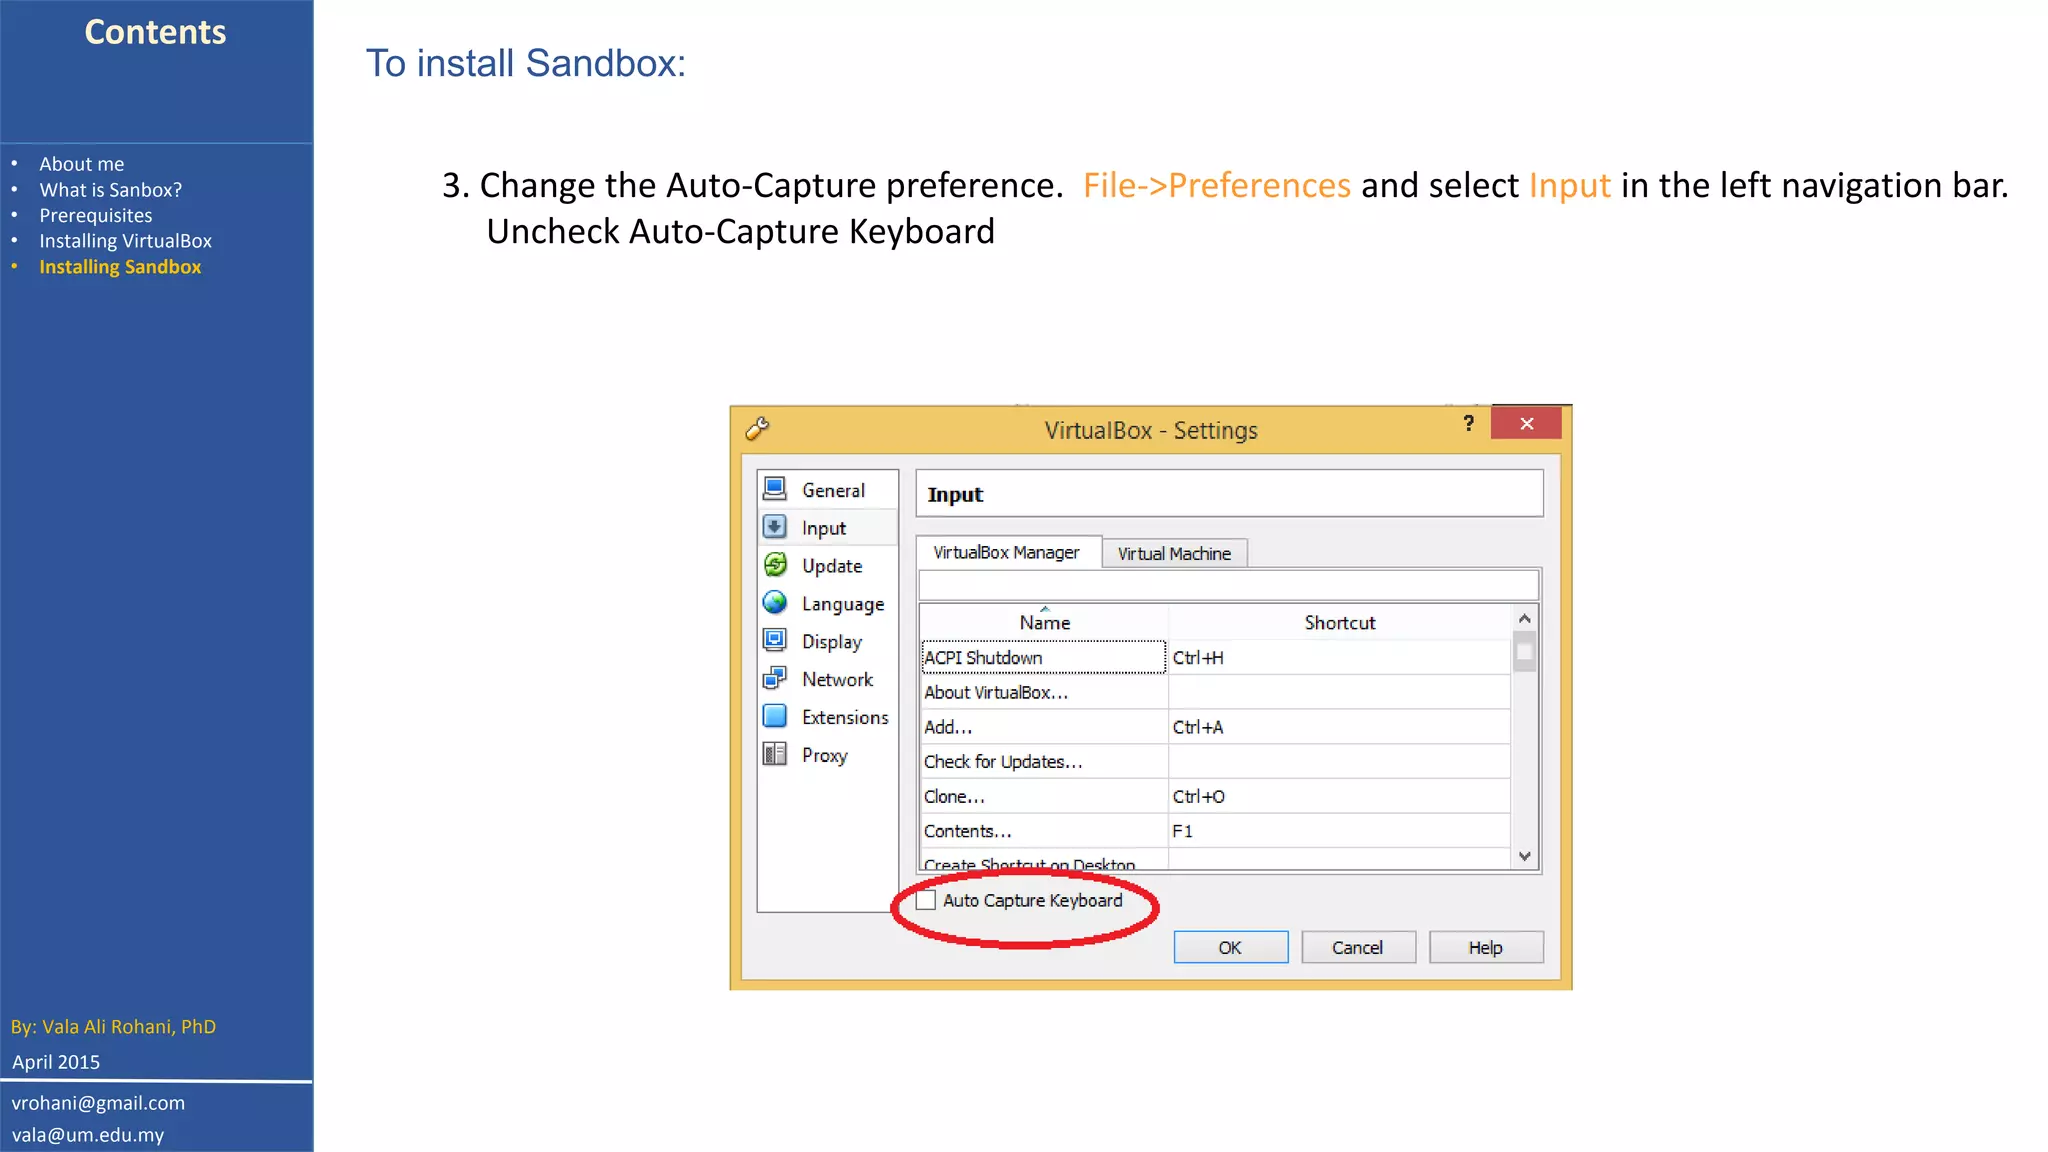Click the wrench icon in the title bar
The width and height of the screenshot is (2048, 1152).
pos(757,429)
